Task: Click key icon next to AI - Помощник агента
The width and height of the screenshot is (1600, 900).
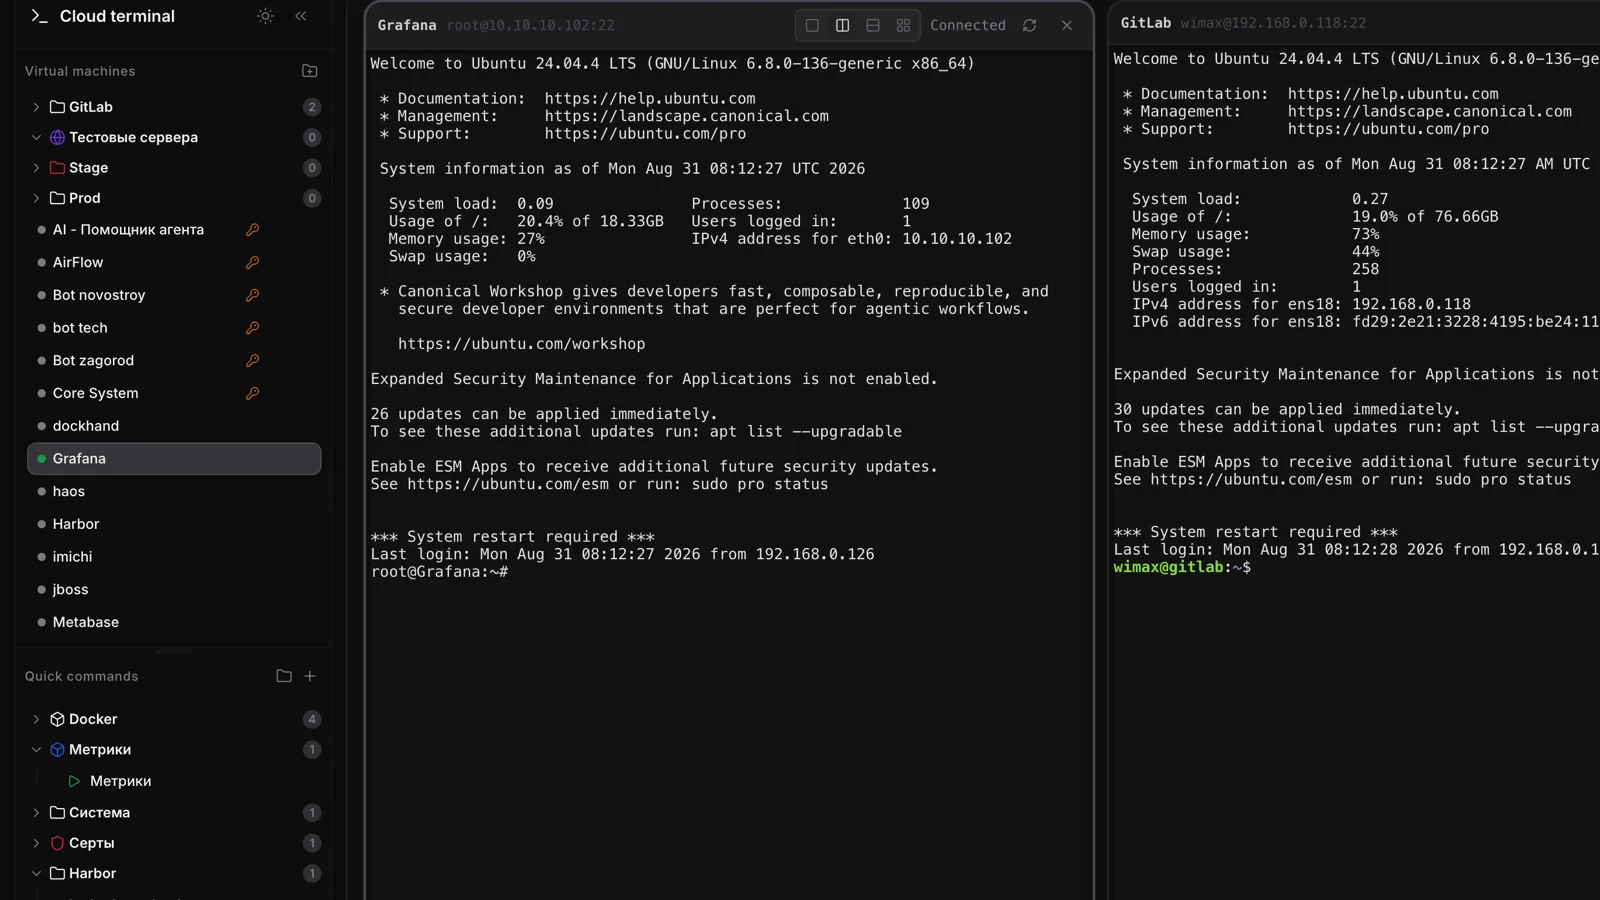Action: pos(253,230)
